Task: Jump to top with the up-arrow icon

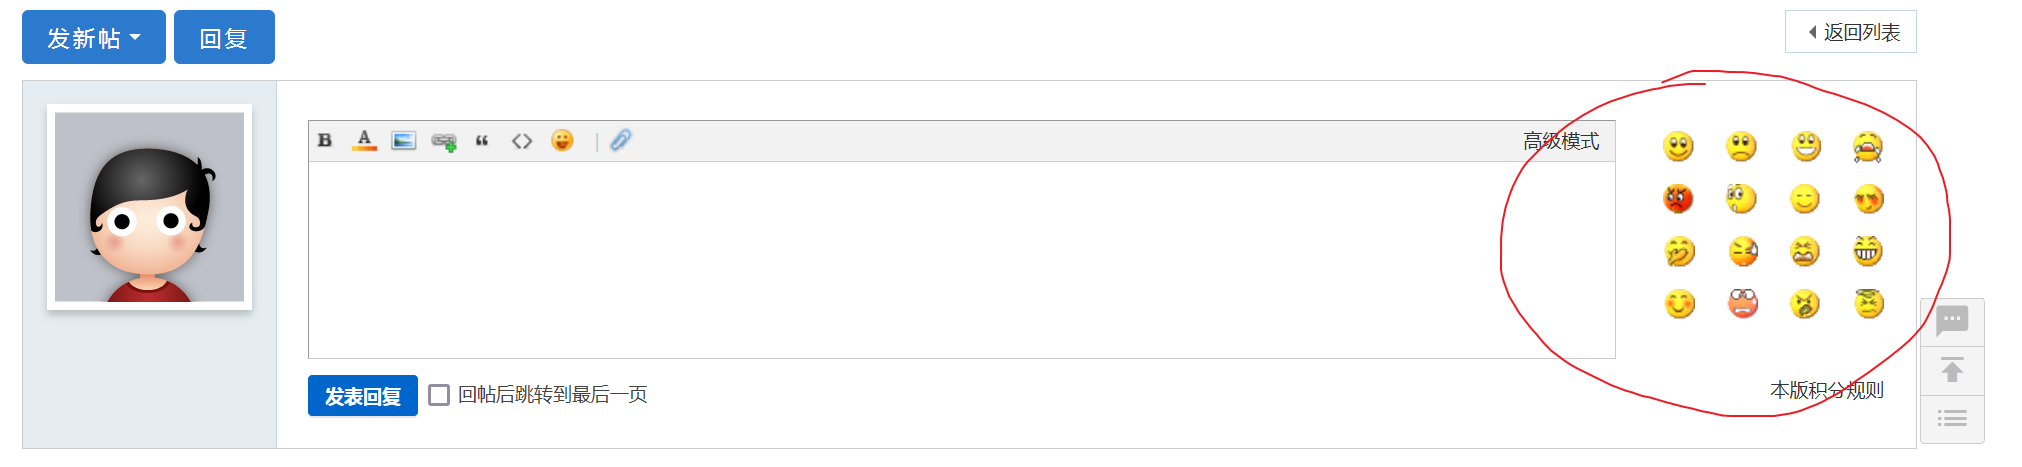Action: (x=1952, y=371)
